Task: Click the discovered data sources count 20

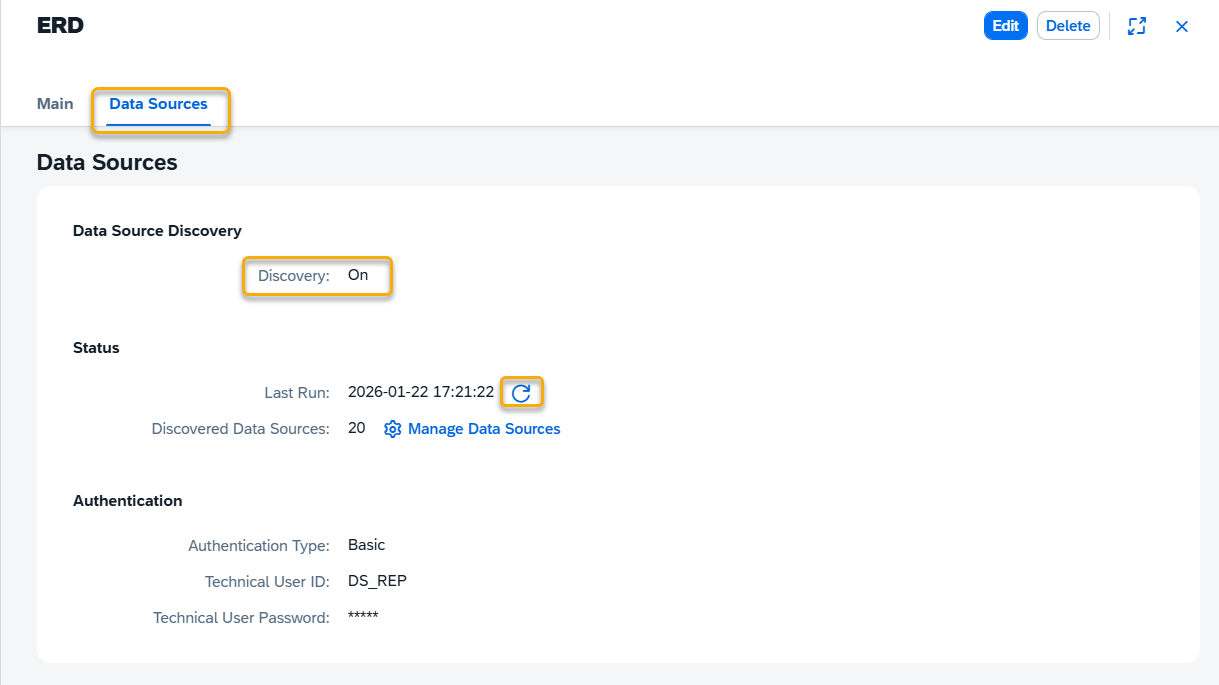Action: pos(356,429)
